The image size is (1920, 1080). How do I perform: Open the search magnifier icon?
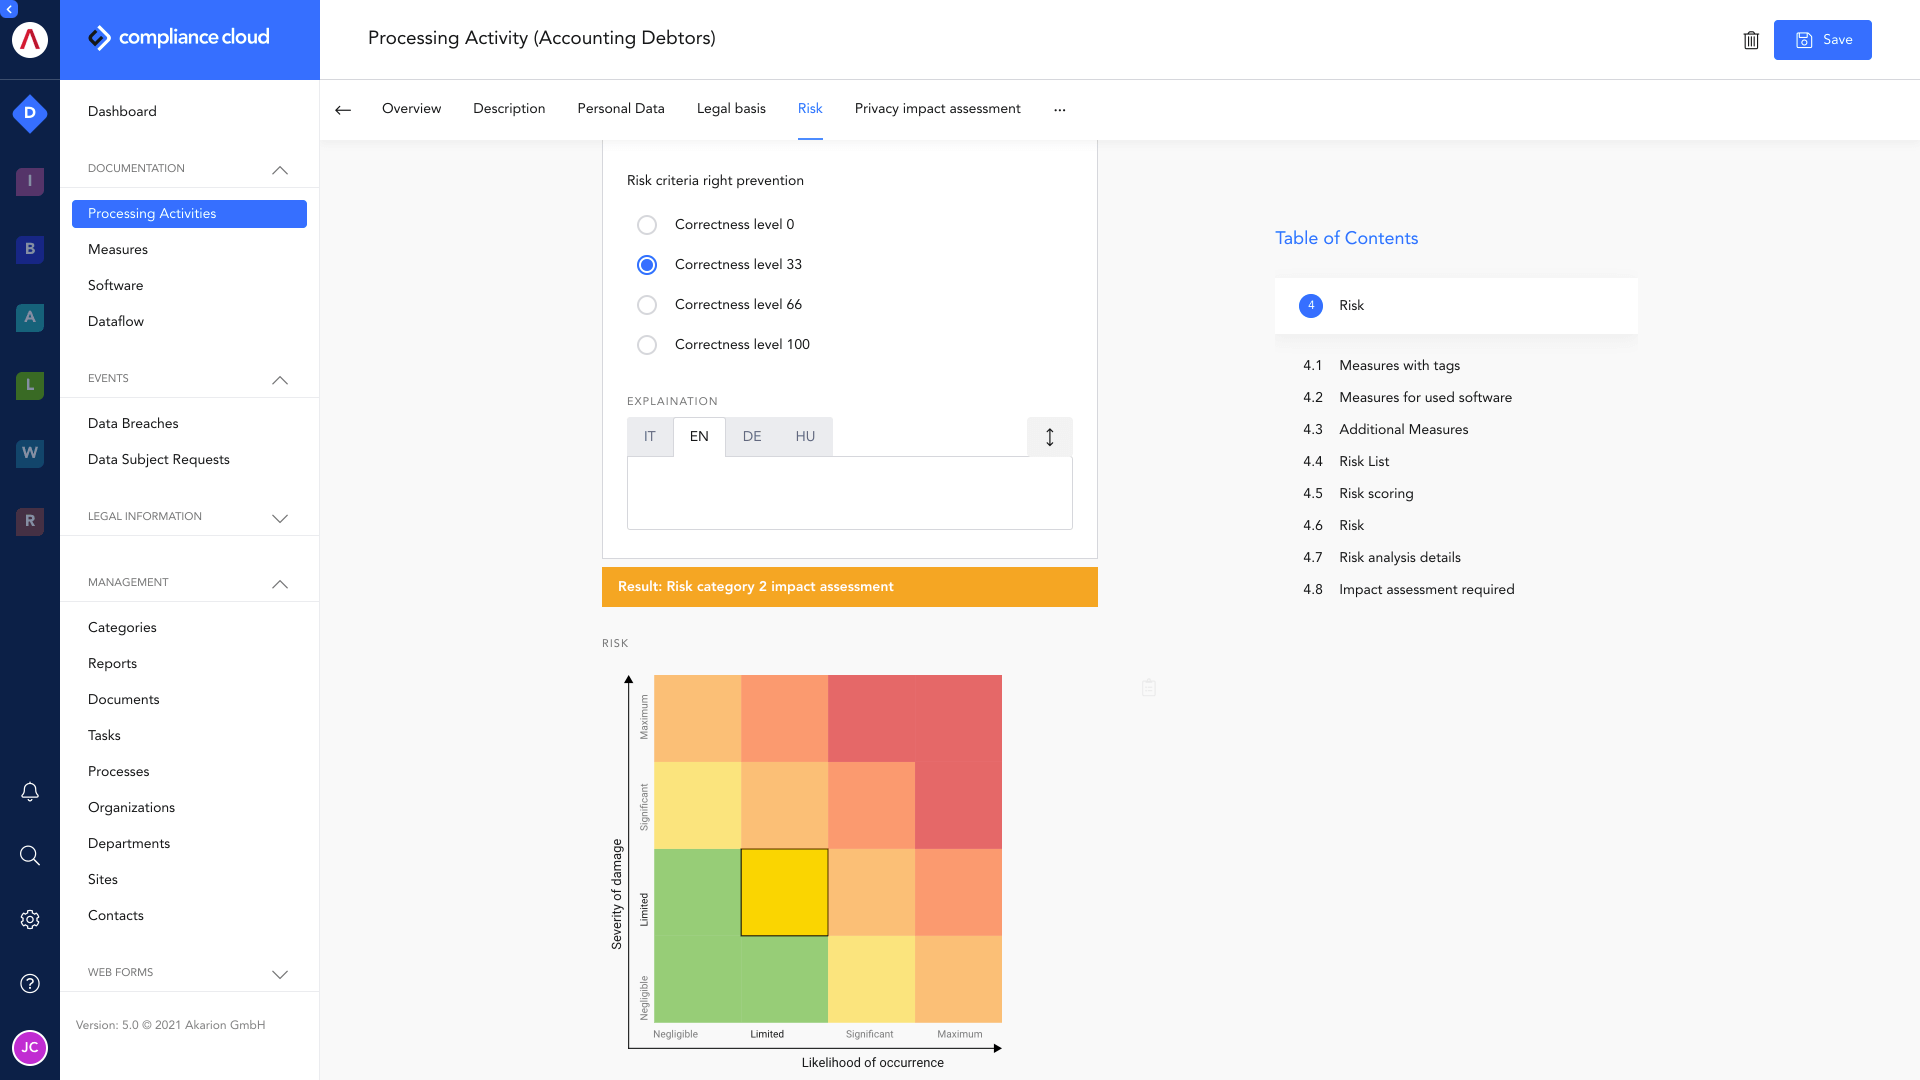pos(30,855)
